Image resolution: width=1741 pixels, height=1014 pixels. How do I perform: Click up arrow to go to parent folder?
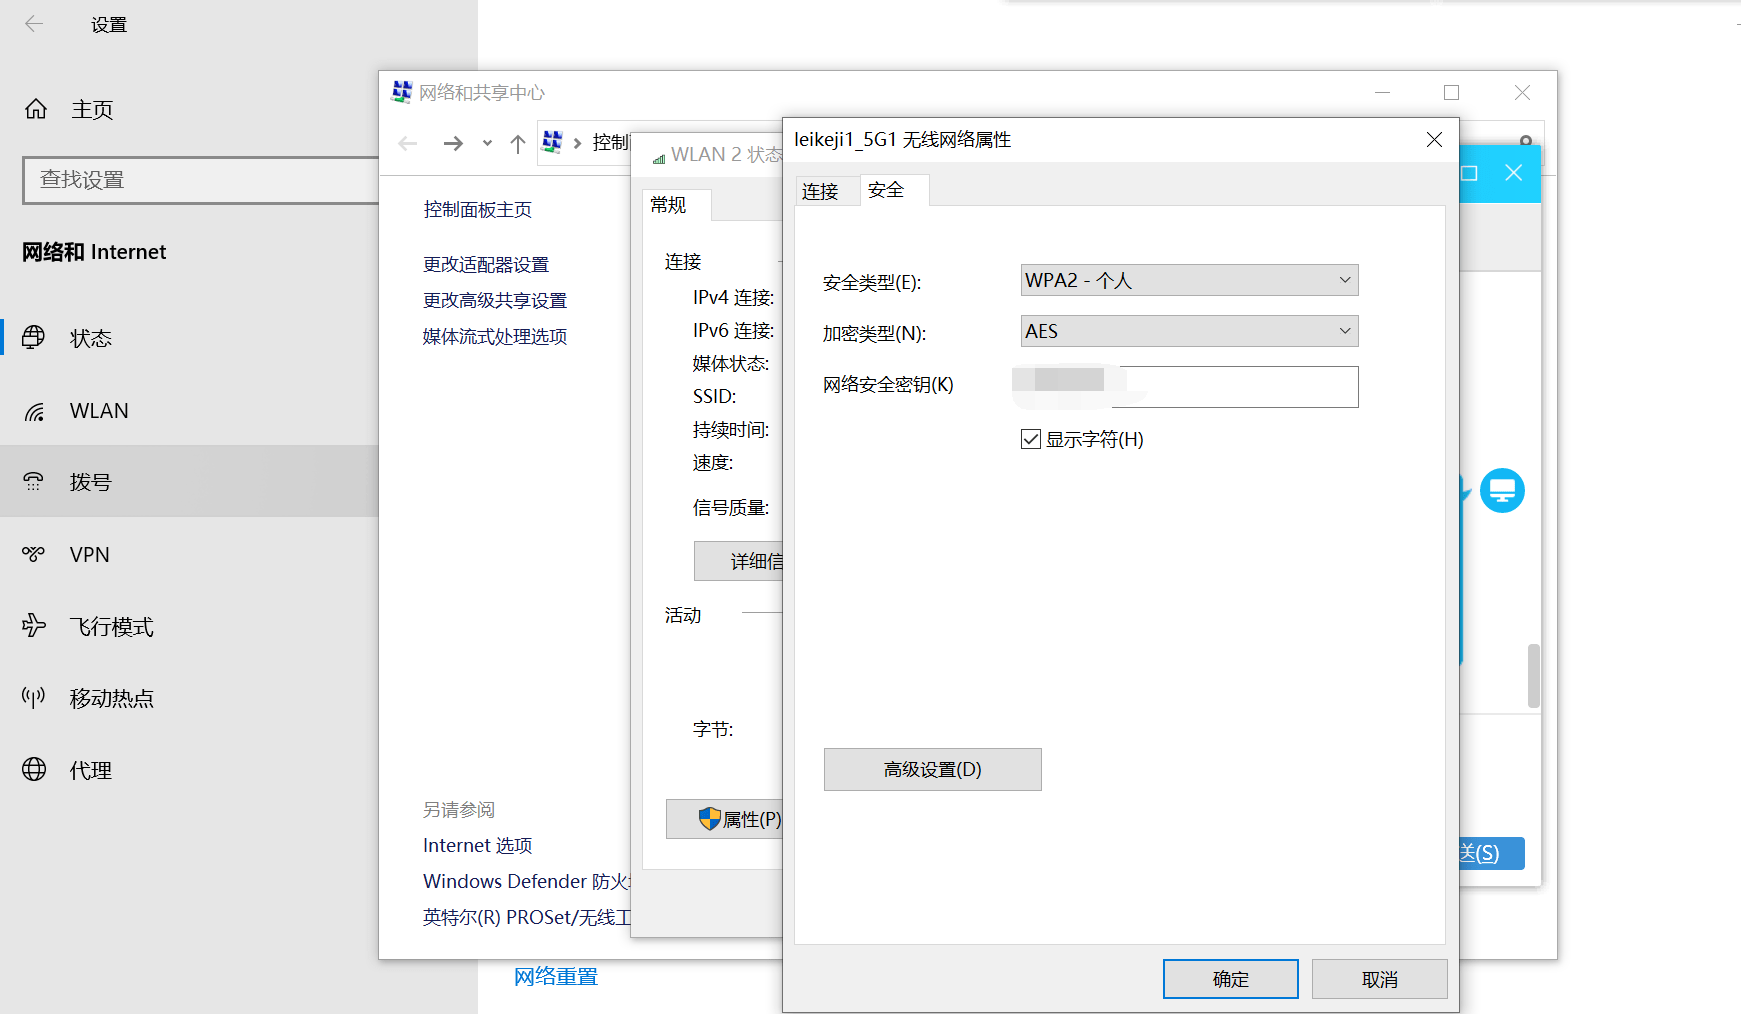(x=517, y=142)
